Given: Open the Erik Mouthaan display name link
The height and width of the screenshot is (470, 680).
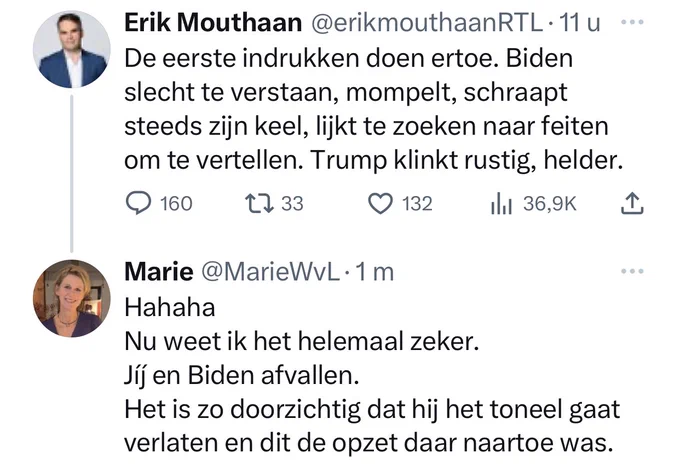Looking at the screenshot, I should point(213,23).
